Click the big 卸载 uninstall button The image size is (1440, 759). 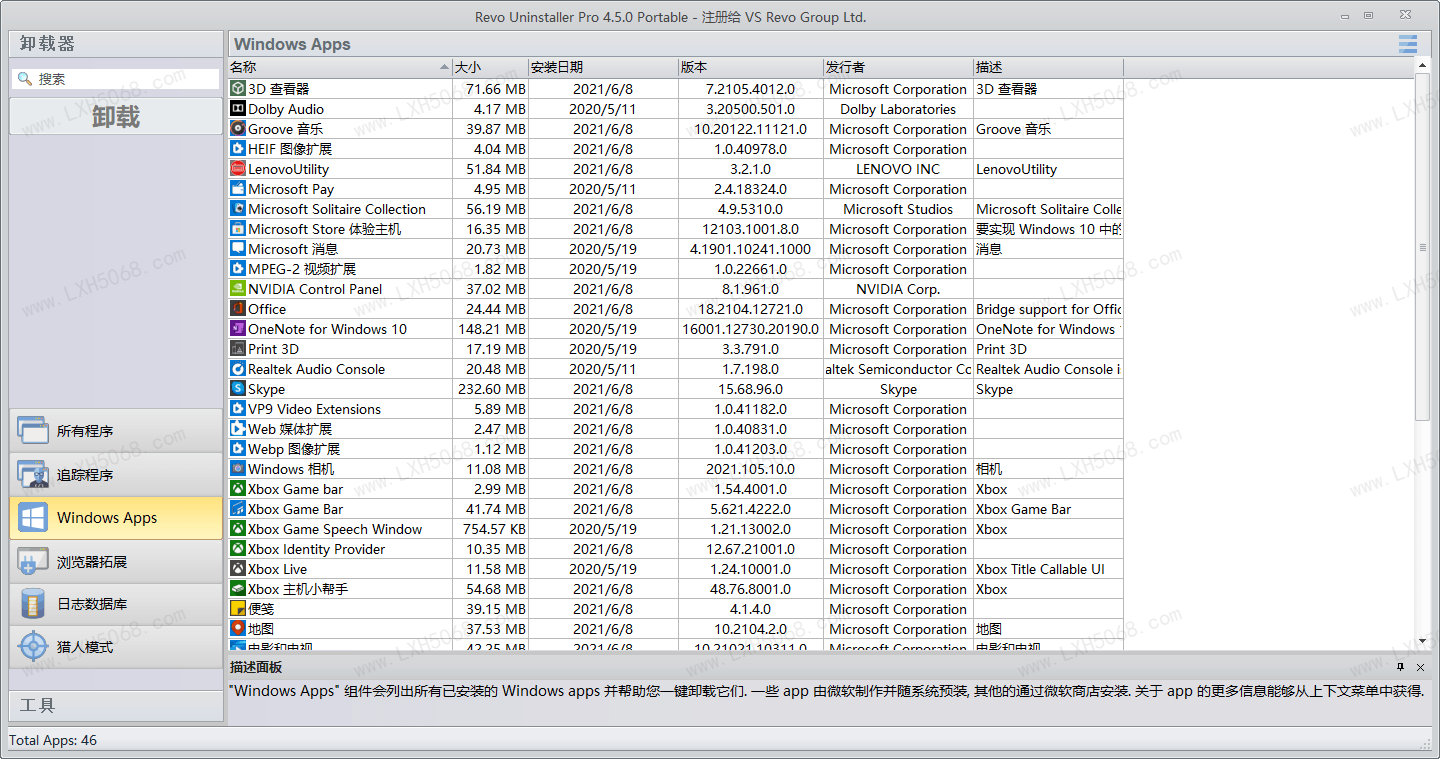pyautogui.click(x=116, y=117)
